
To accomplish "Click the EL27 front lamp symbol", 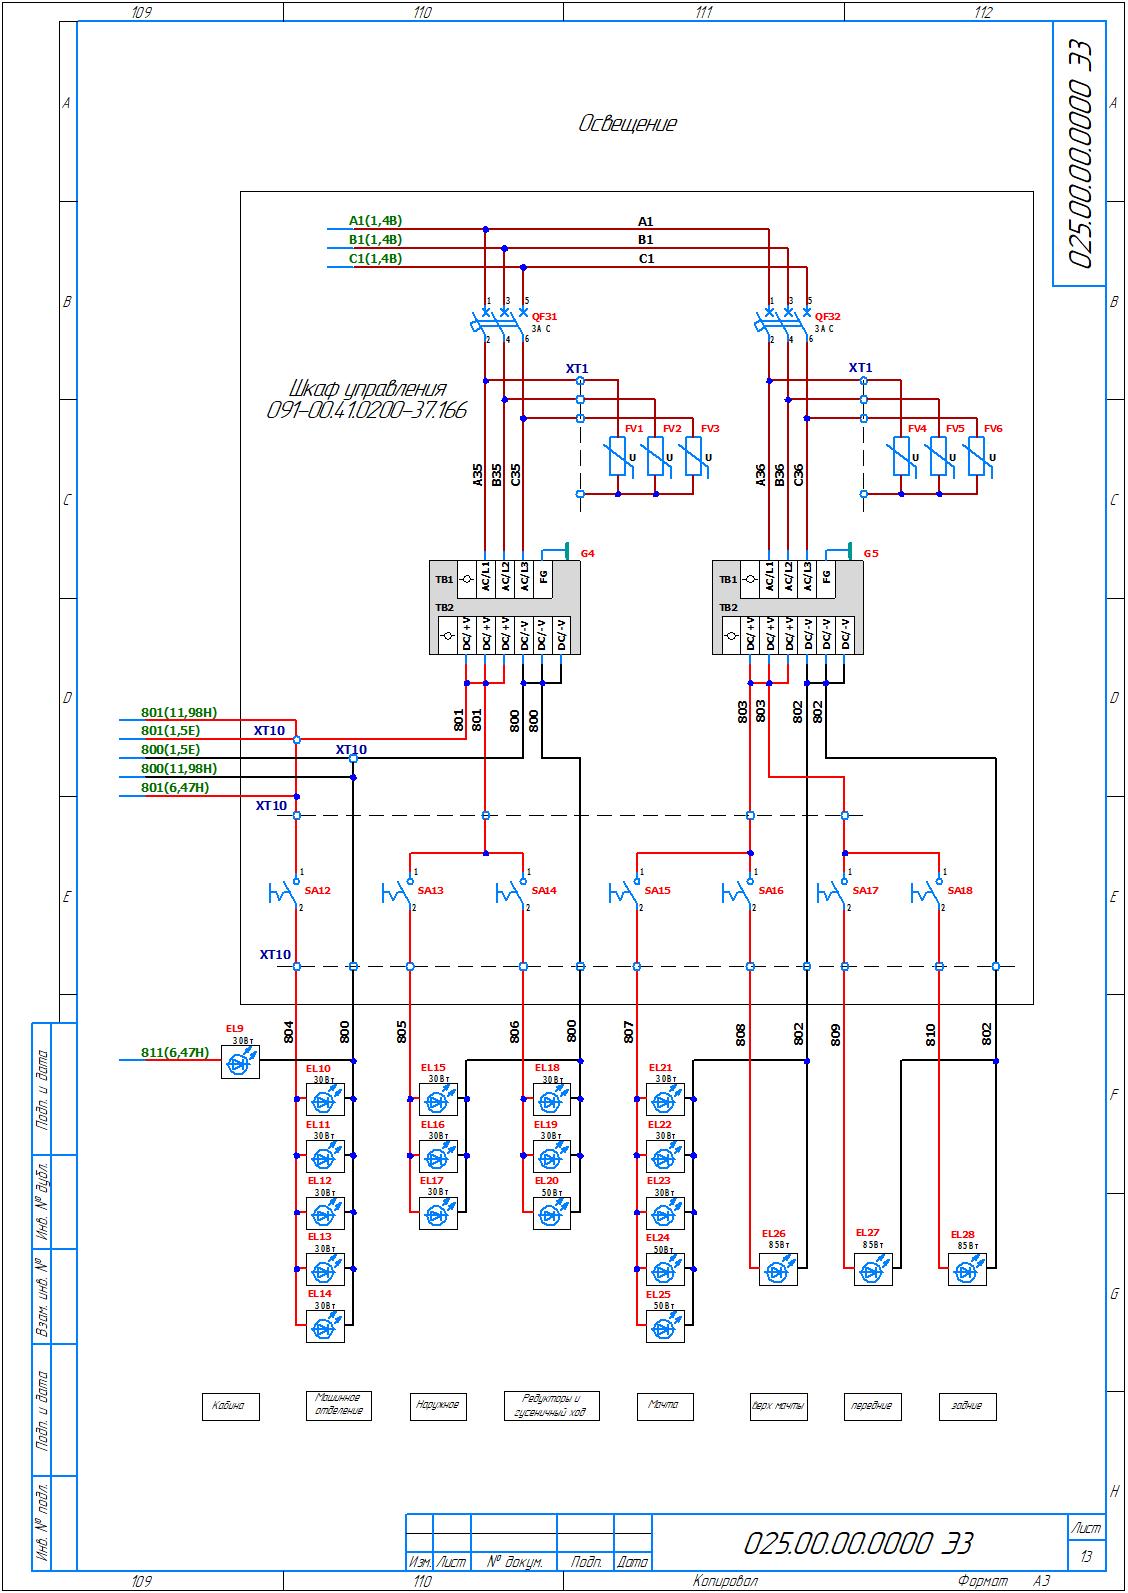I will point(872,1271).
